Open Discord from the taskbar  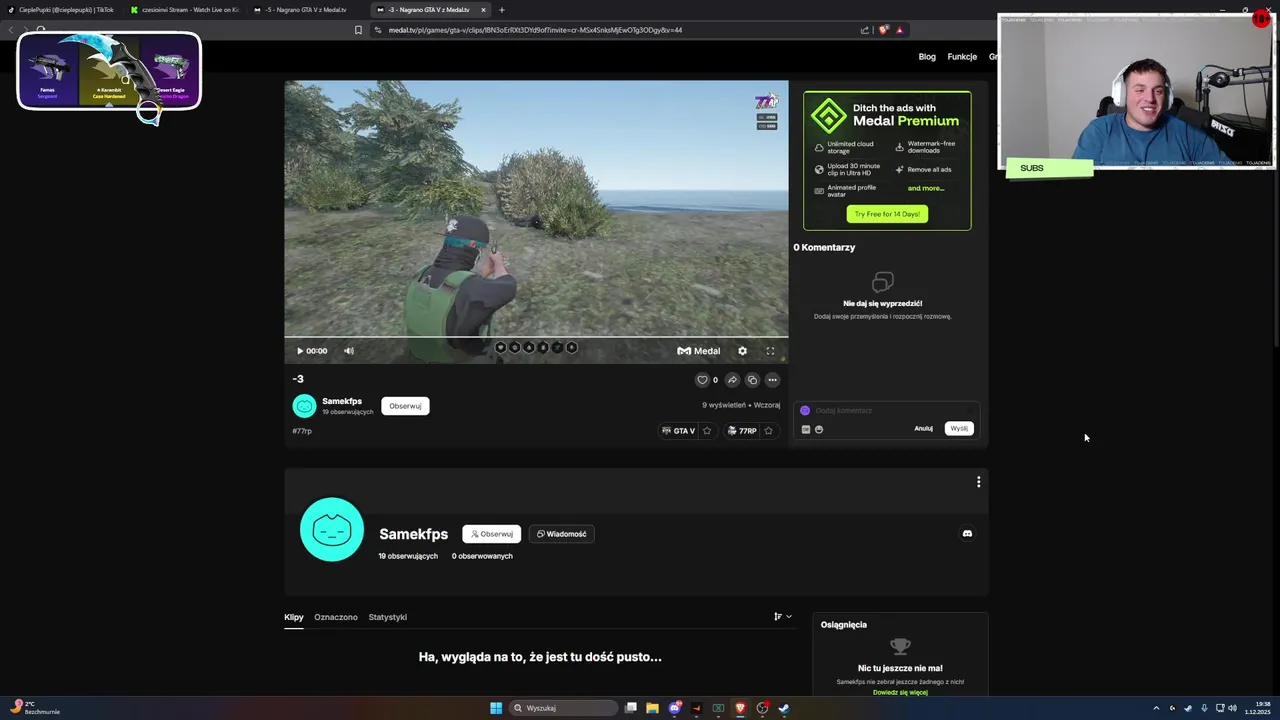click(x=675, y=708)
